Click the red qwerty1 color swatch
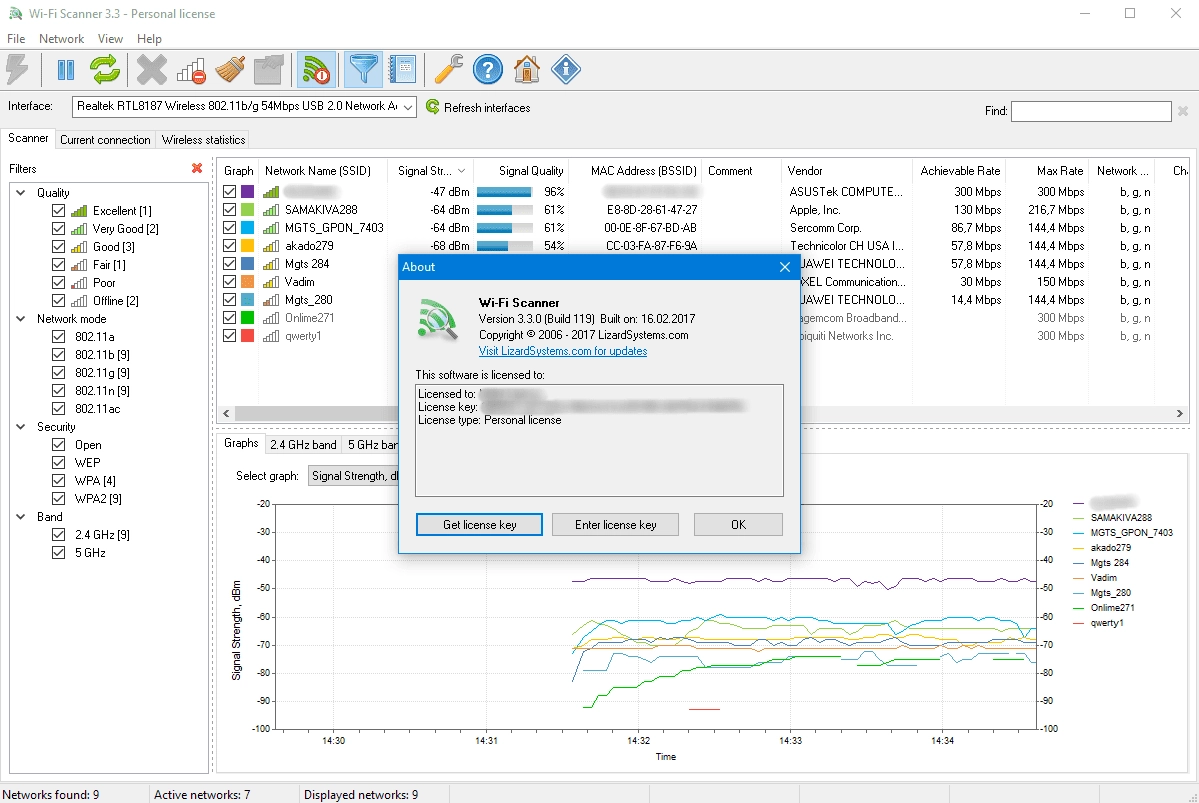The width and height of the screenshot is (1199, 803). pos(248,336)
